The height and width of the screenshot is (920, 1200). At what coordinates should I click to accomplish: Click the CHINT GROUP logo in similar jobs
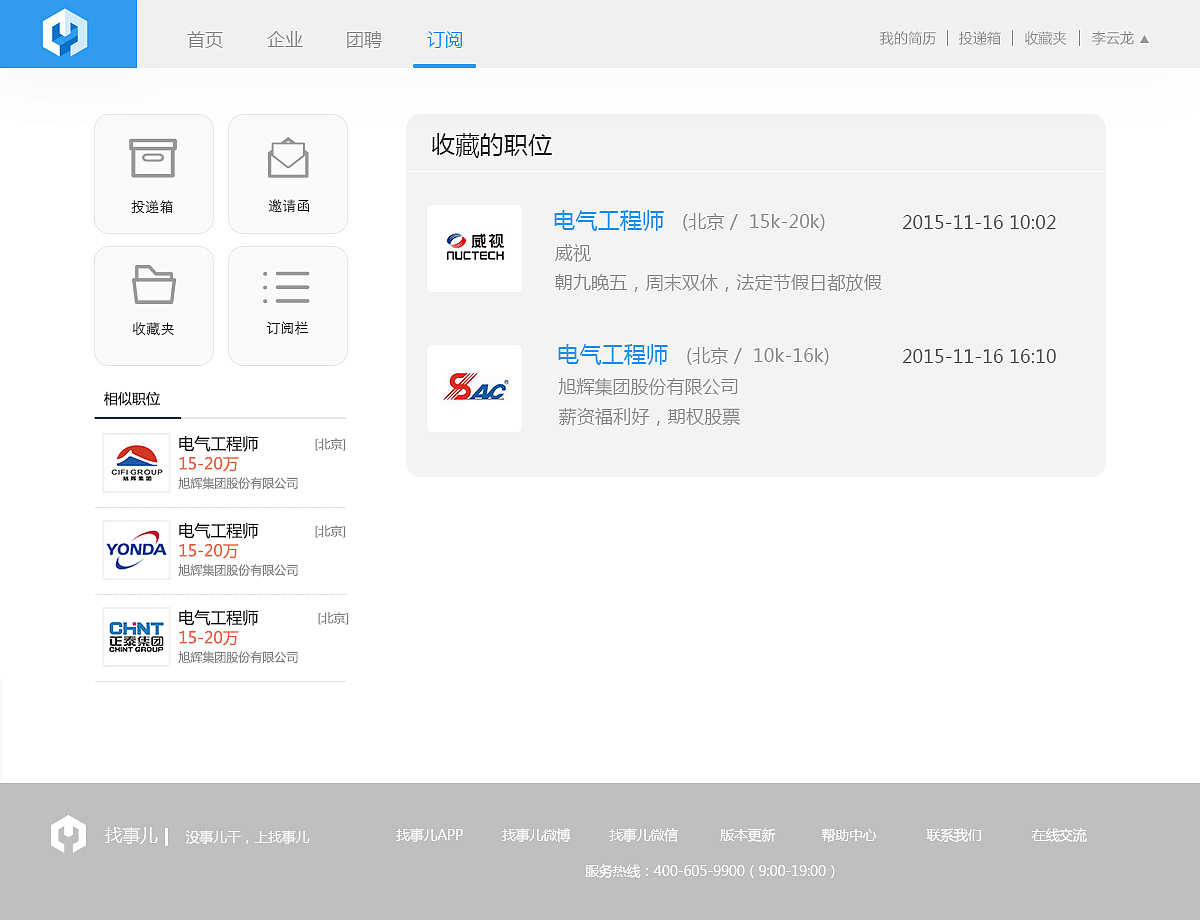[x=135, y=636]
